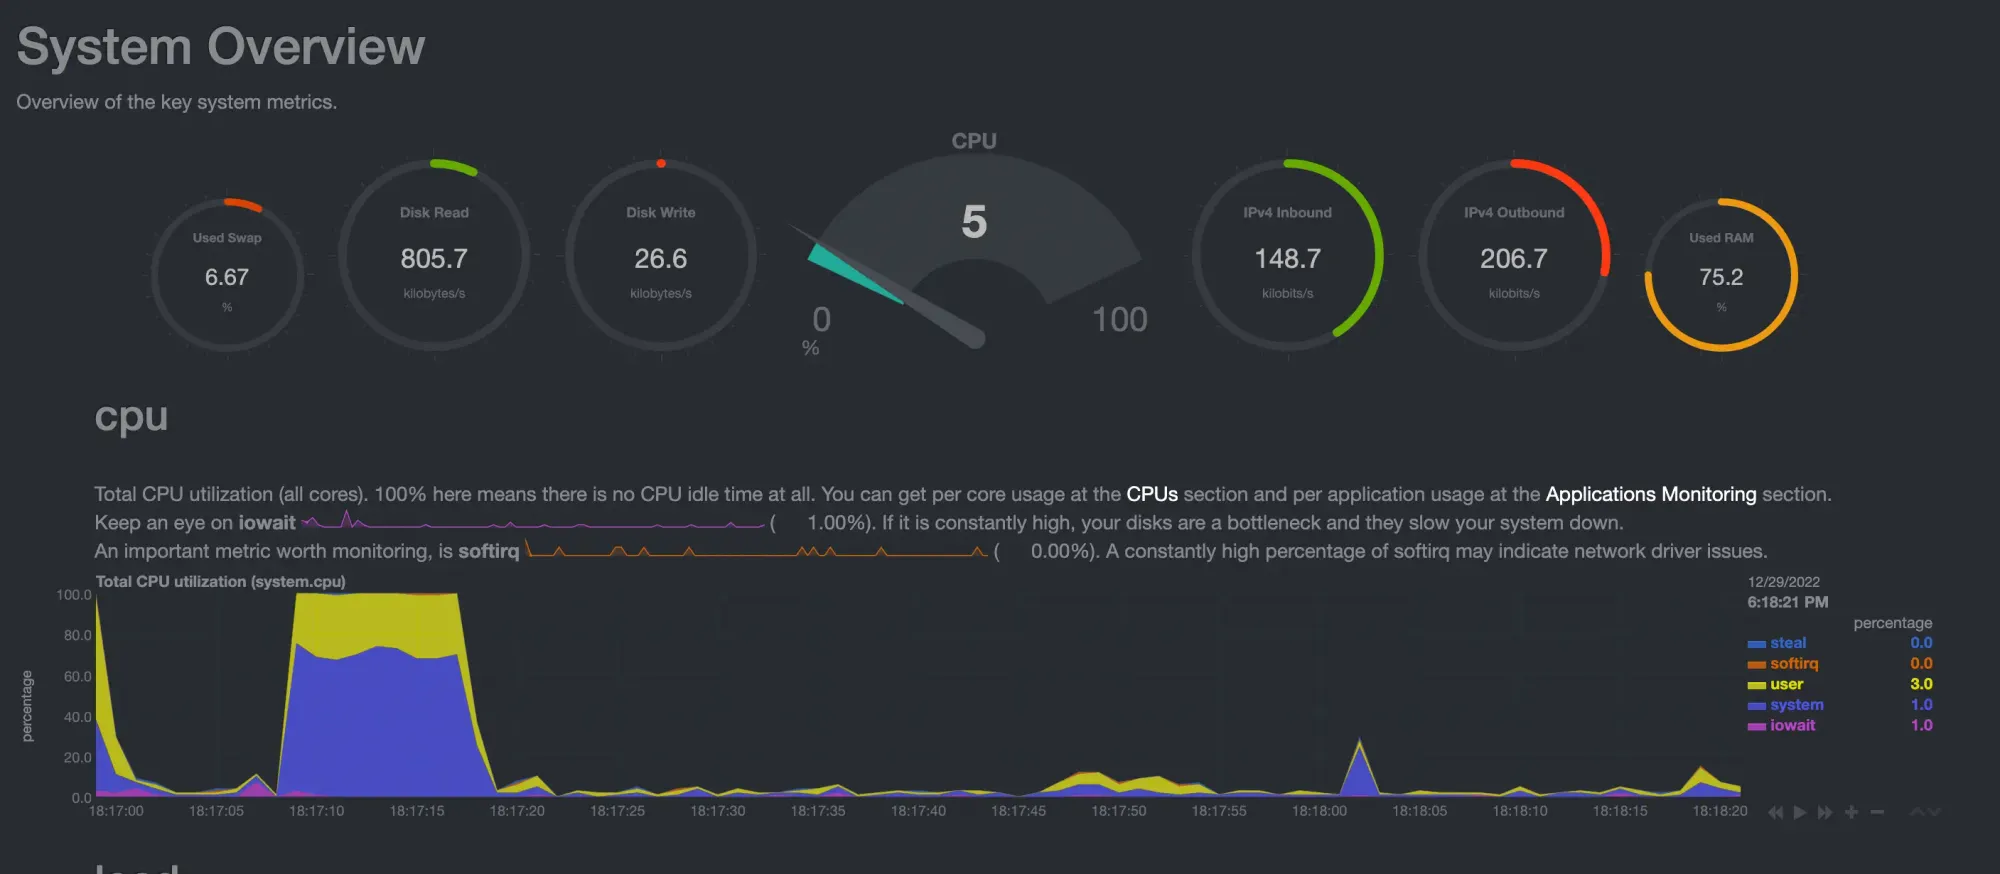Click the central CPU gauge value
This screenshot has width=2000, height=874.
974,222
